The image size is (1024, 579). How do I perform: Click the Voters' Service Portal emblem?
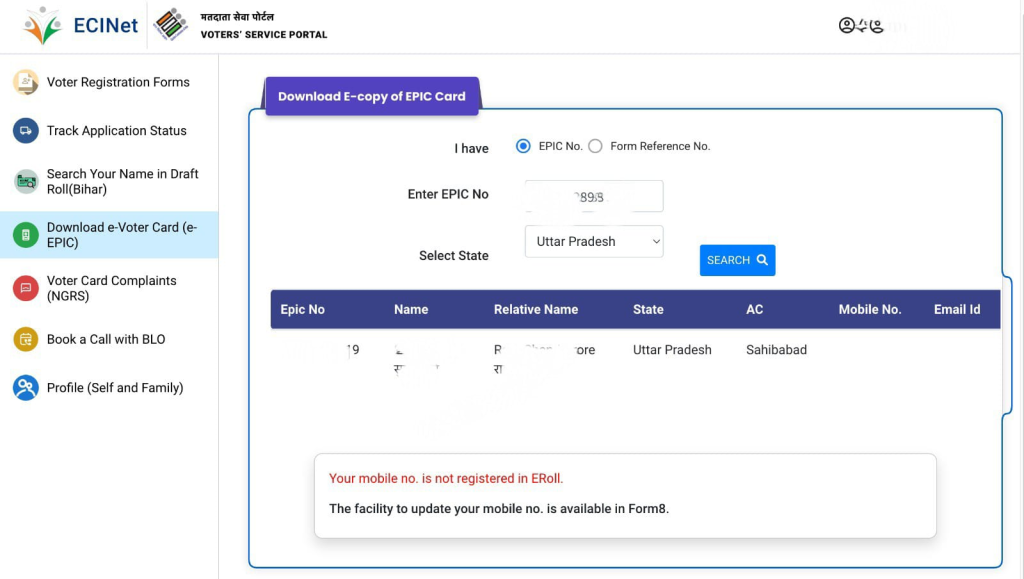coord(171,26)
